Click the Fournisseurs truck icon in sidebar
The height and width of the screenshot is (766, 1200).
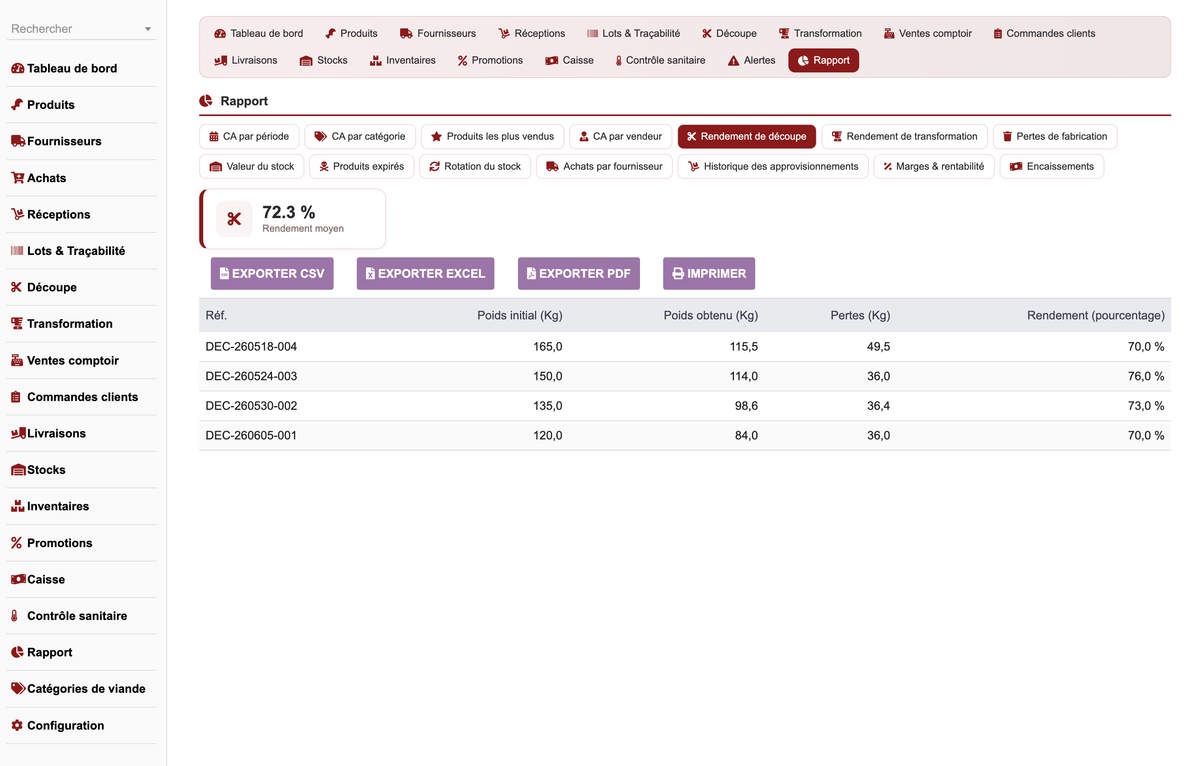point(18,142)
